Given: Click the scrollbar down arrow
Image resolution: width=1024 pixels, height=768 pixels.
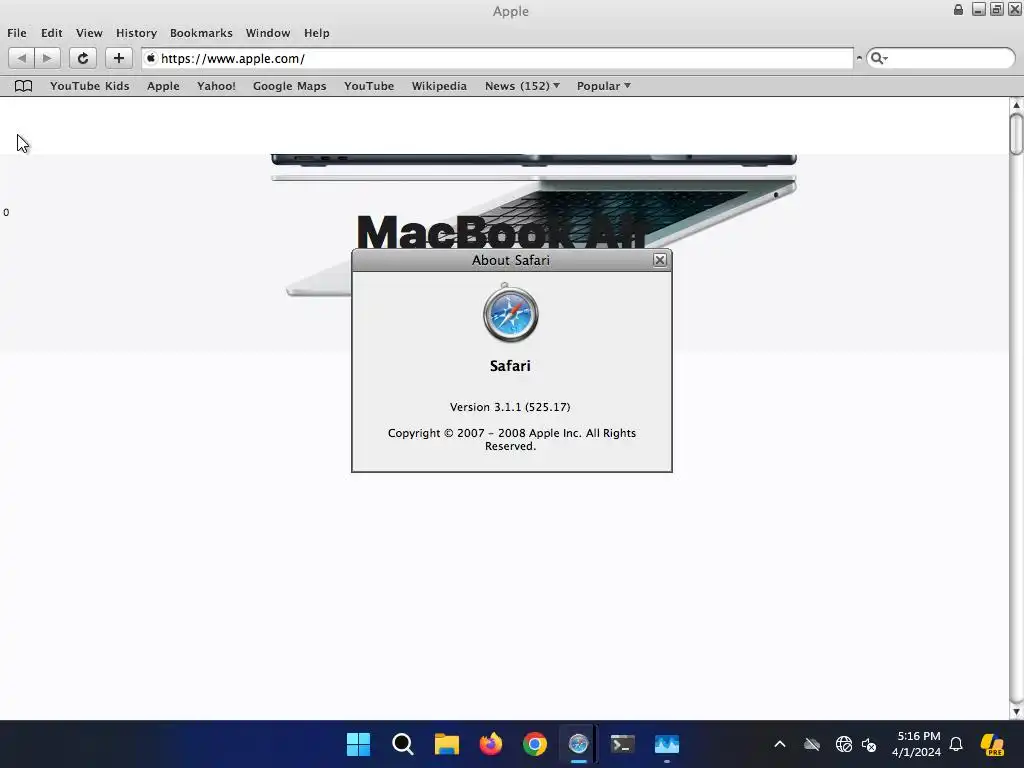Looking at the screenshot, I should tap(1016, 711).
